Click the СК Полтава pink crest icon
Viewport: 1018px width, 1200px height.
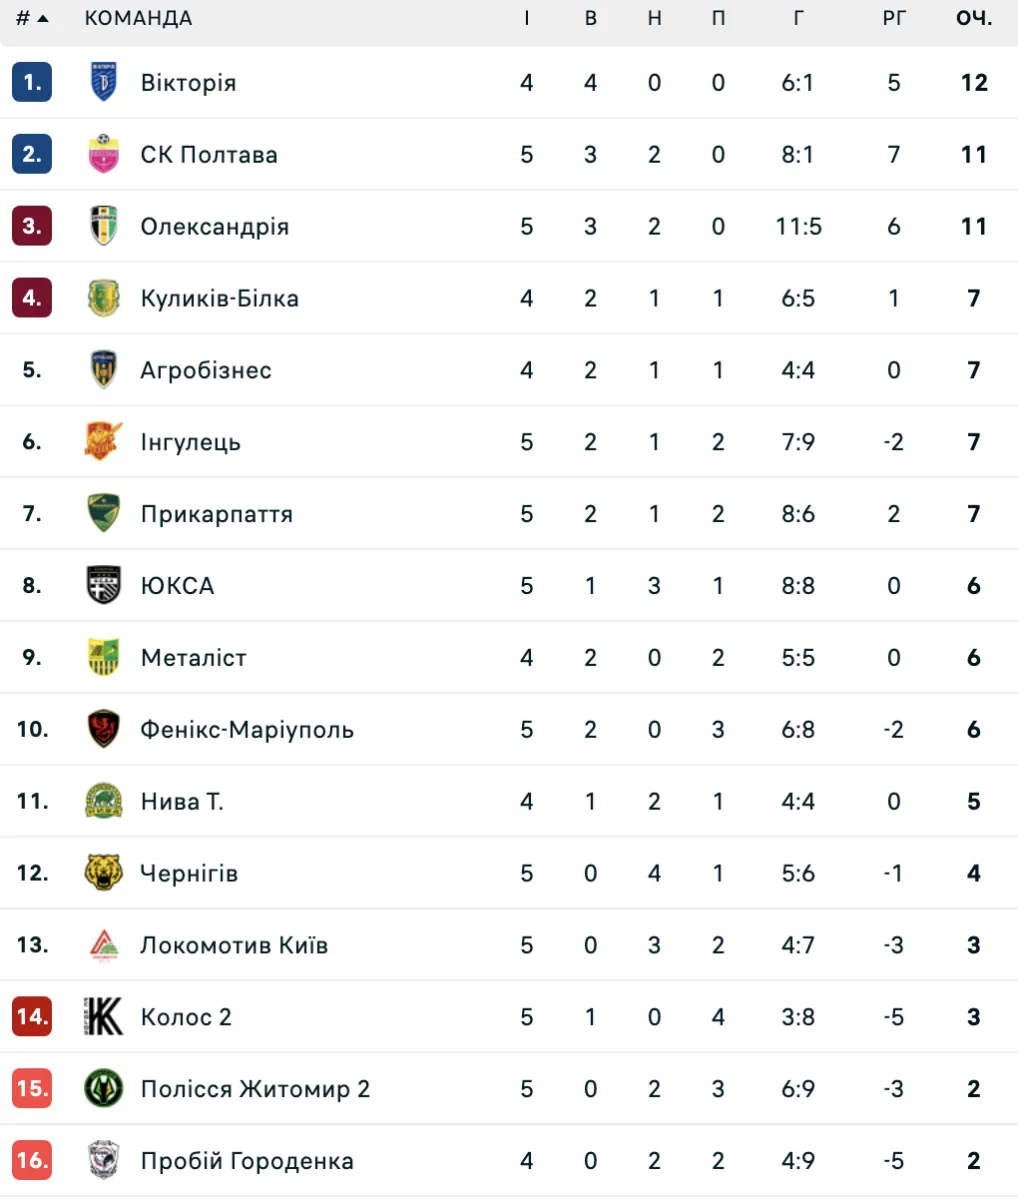click(x=104, y=154)
